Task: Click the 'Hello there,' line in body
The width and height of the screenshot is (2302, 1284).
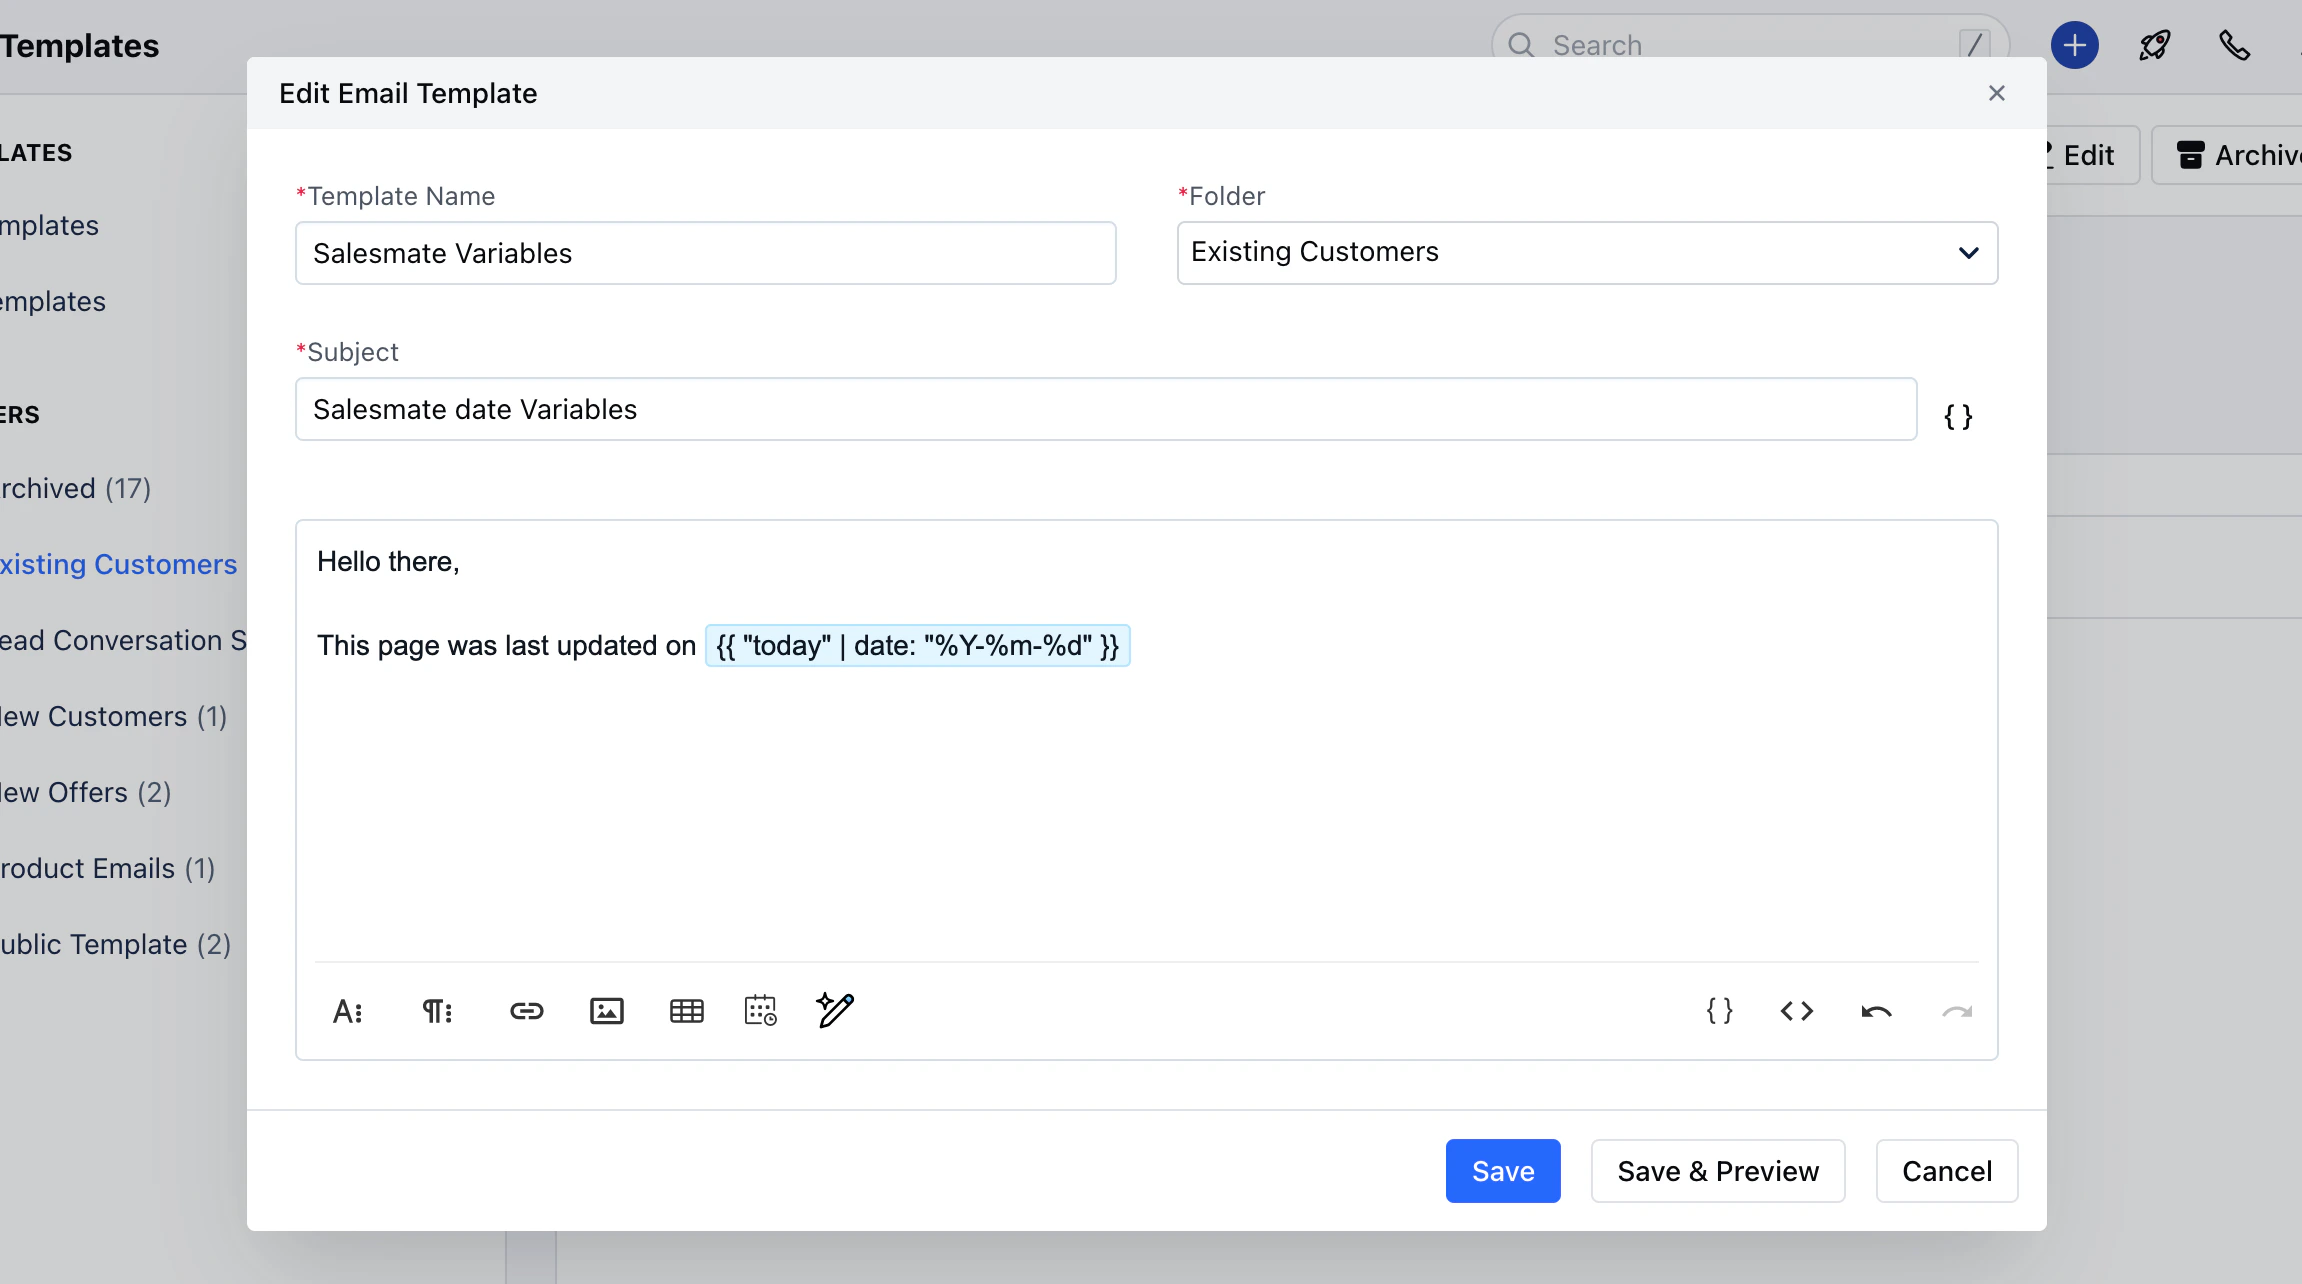Action: coord(388,562)
